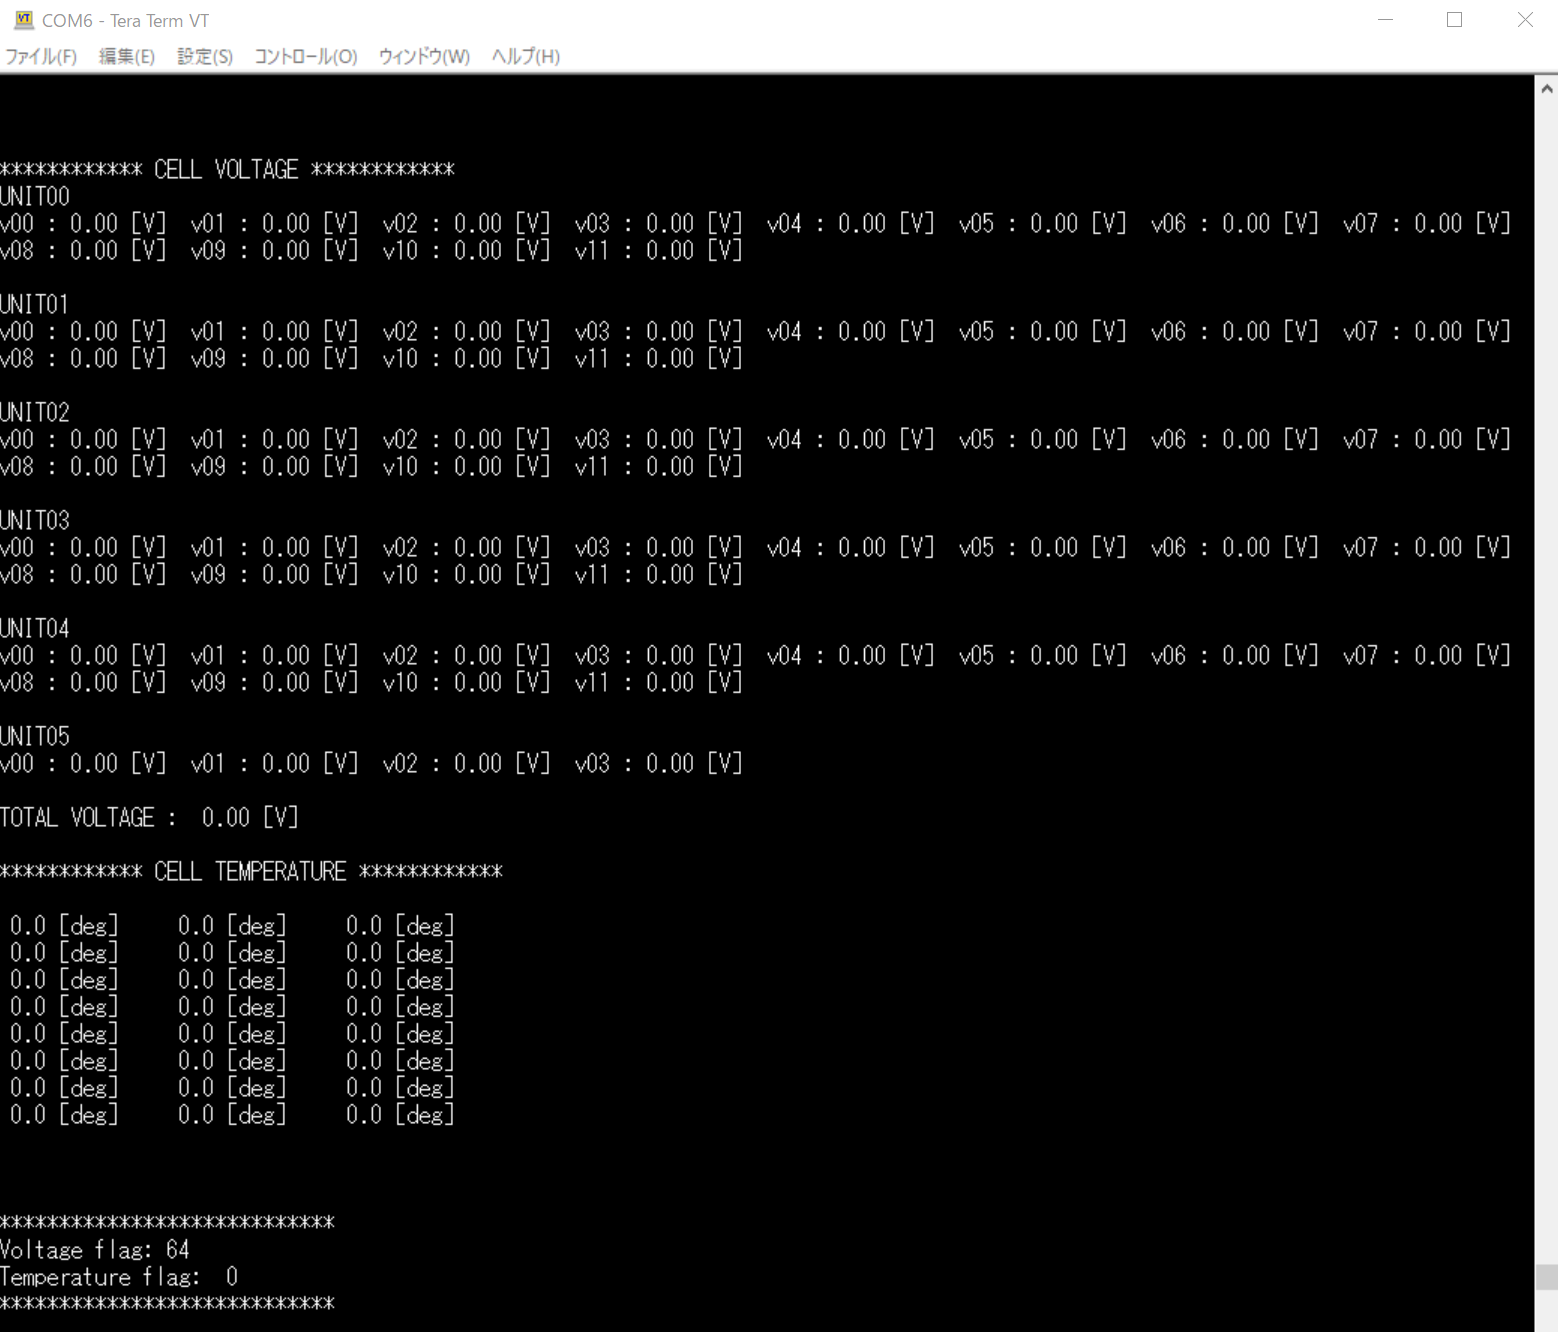Click the Temperature flag: 0 line
Screen dimensions: 1558x1332
tap(119, 1276)
